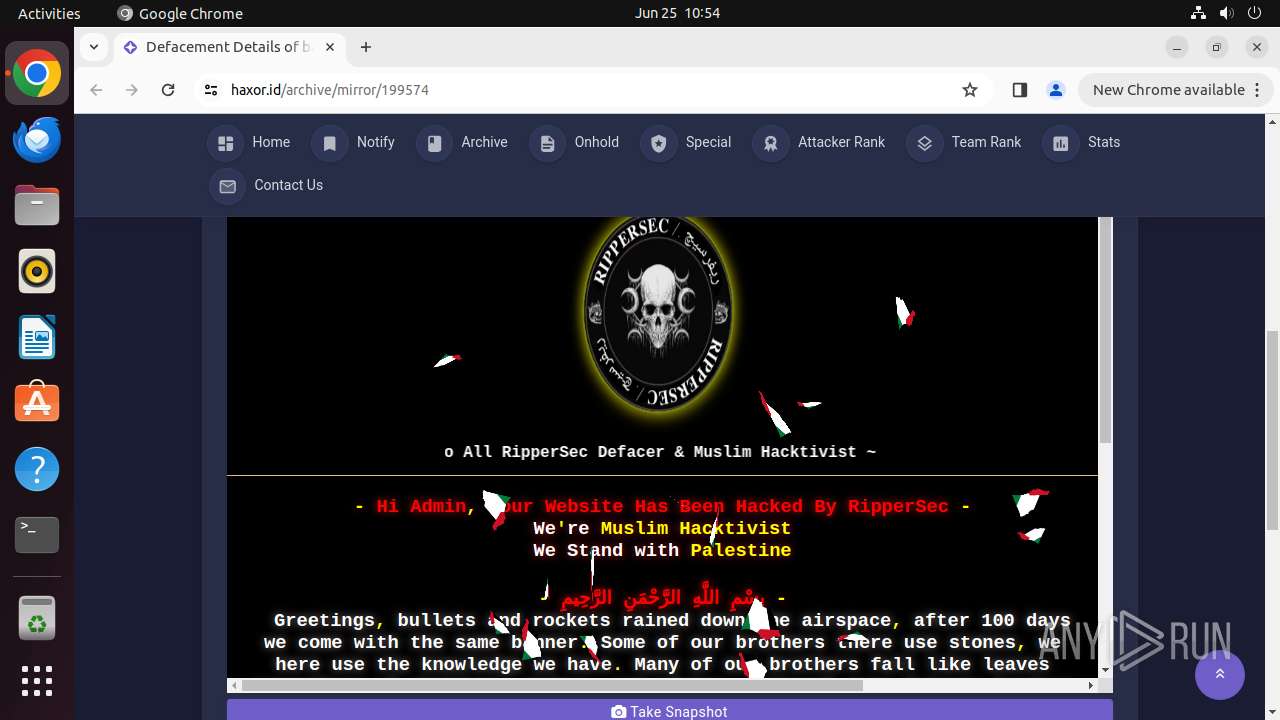Click the haxor.id address bar URL
The height and width of the screenshot is (720, 1280).
point(330,90)
